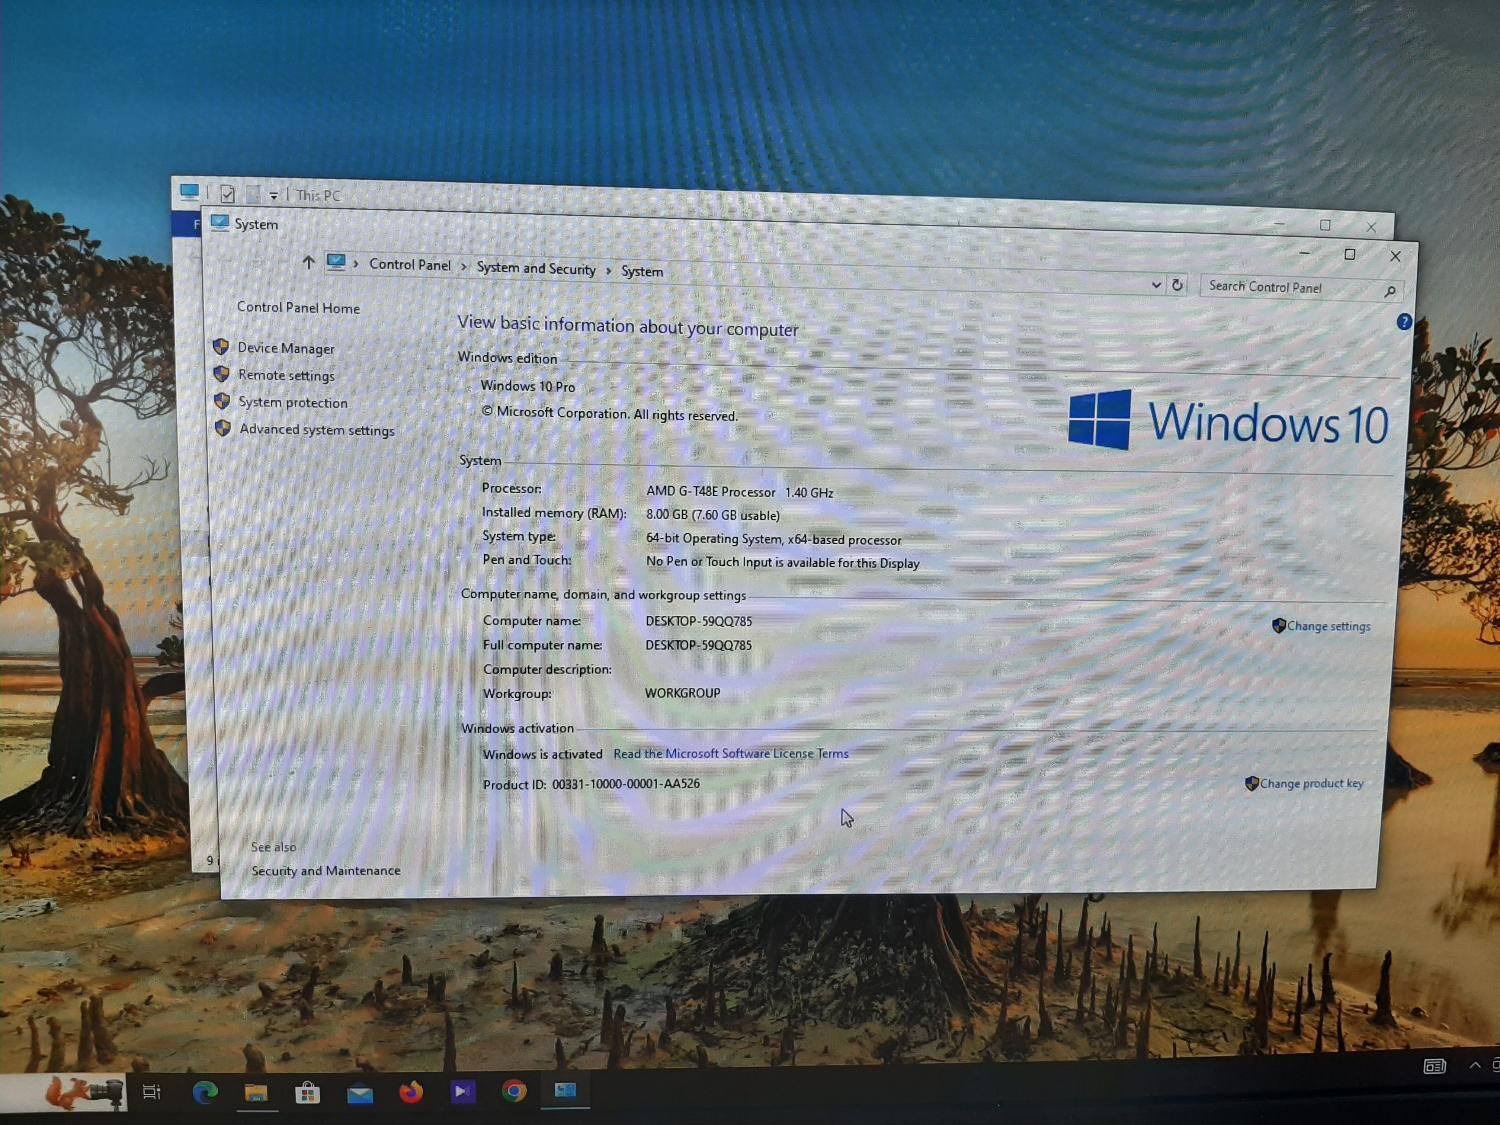Minimize the System window
This screenshot has width=1500, height=1125.
(1303, 253)
